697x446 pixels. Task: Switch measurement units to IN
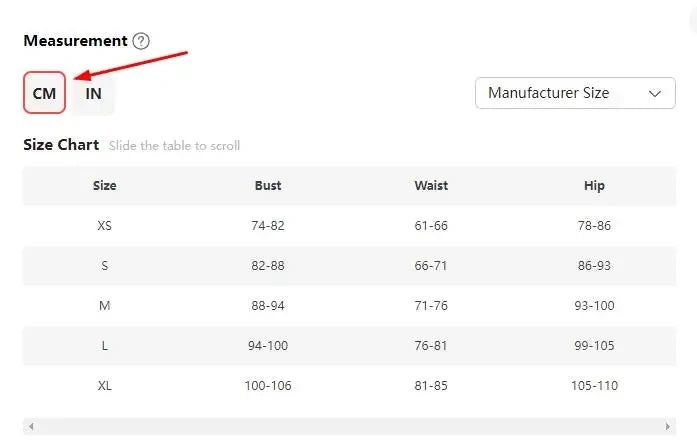click(x=93, y=93)
